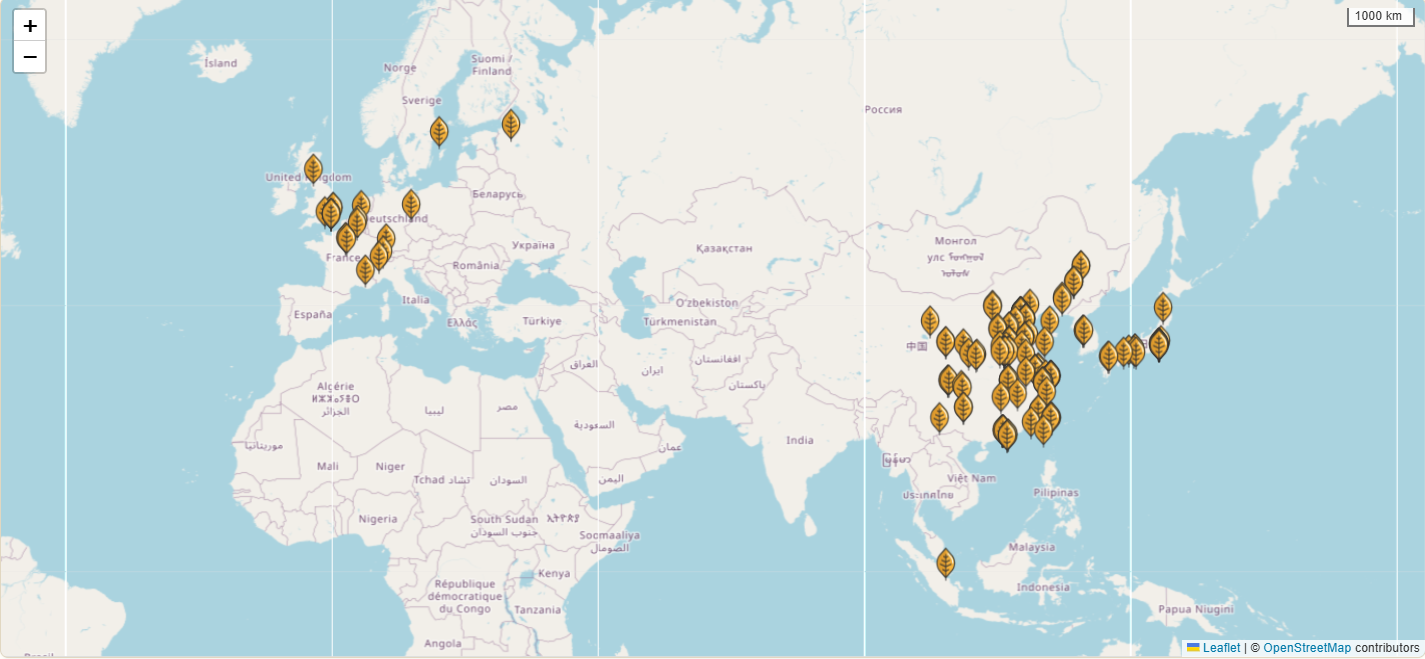Select the leaf marker in central France
Screen dimensions: 1425x659
(346, 238)
